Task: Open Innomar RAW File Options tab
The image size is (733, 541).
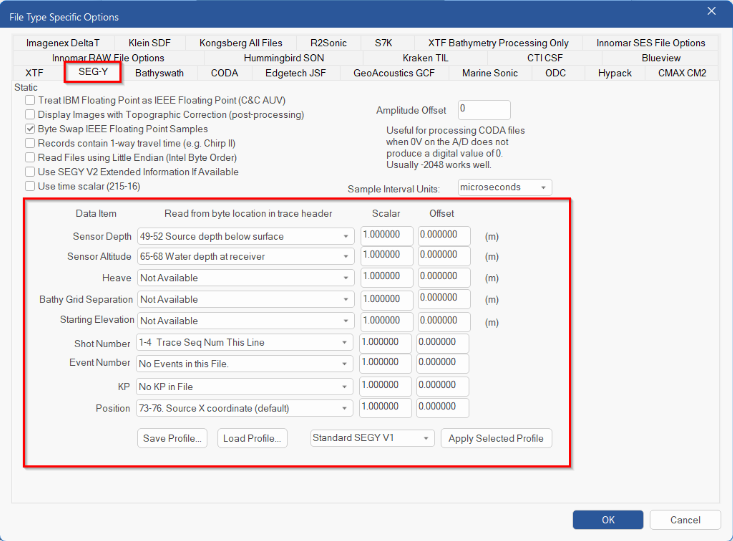Action: [108, 58]
